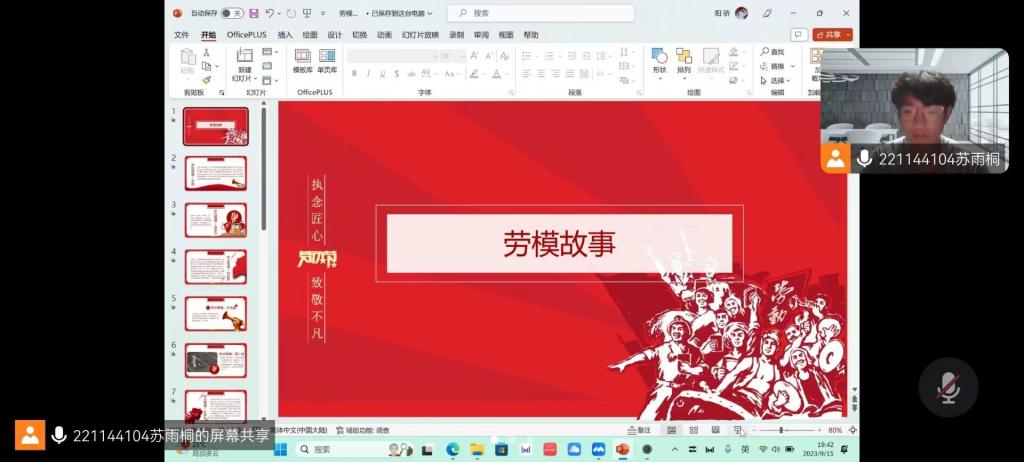Expand the saved-location dropdown in title bar

coord(431,13)
